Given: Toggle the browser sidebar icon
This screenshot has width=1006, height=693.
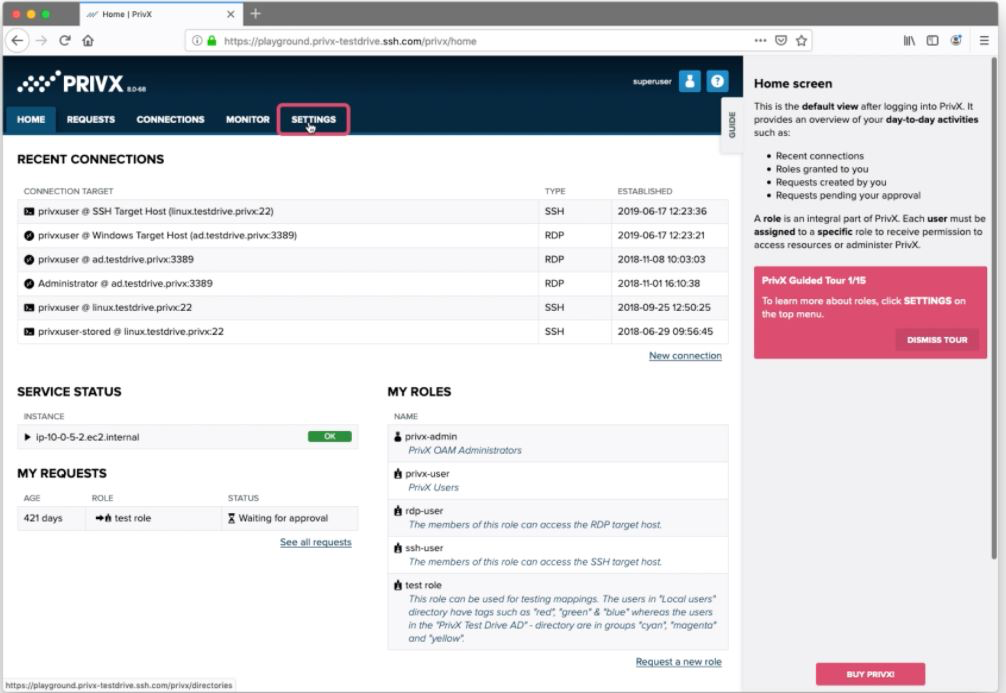Looking at the screenshot, I should pos(932,40).
